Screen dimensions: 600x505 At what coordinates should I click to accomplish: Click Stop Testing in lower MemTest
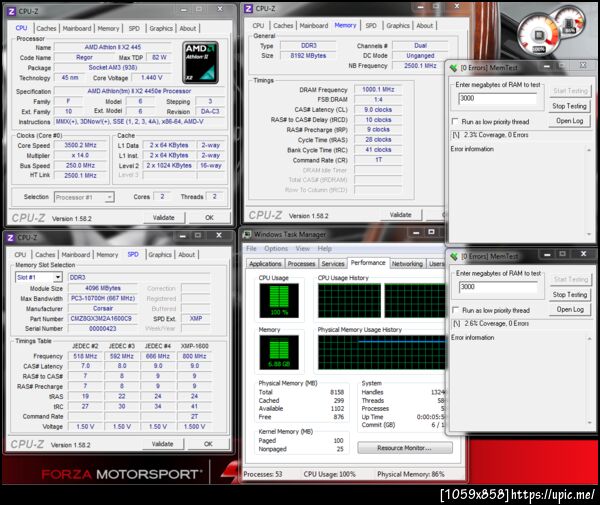(570, 295)
